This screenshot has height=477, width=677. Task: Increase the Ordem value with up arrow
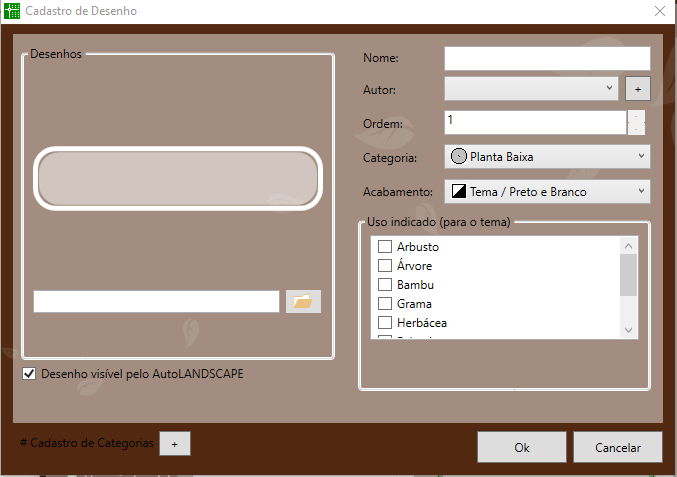pos(636,116)
